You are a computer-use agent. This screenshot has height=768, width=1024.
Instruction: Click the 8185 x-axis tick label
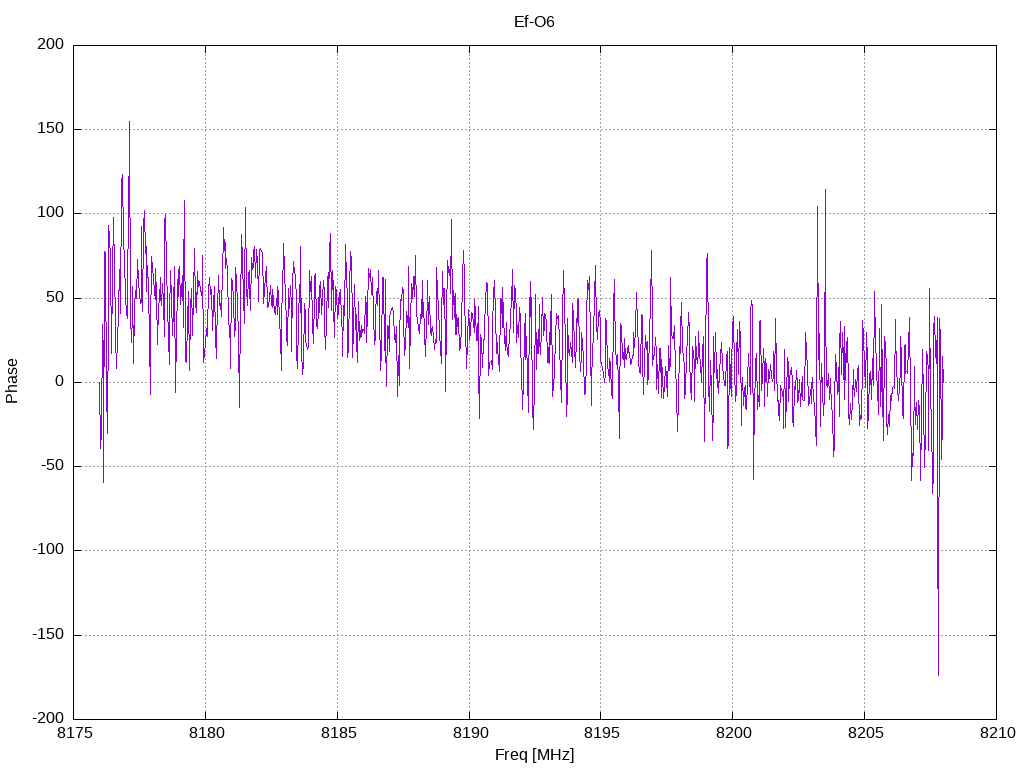click(338, 733)
